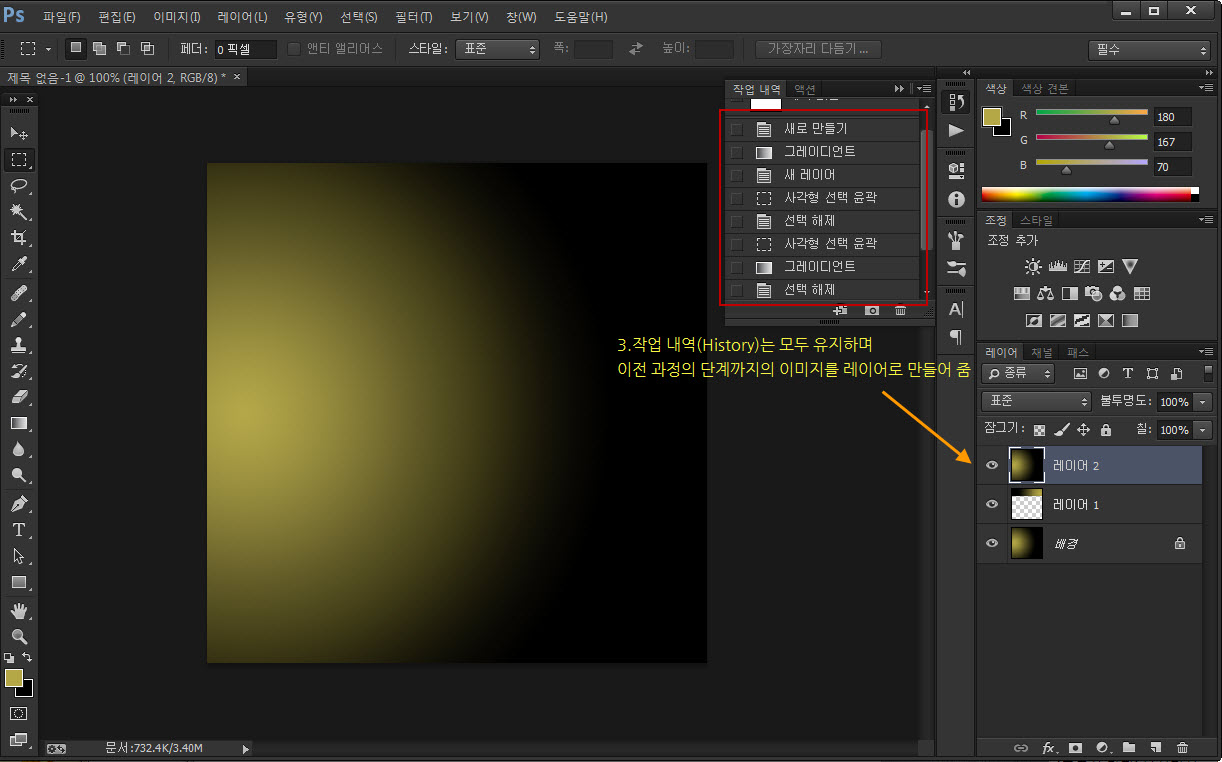Toggle the lock position option
This screenshot has height=762, width=1222.
[x=1083, y=430]
